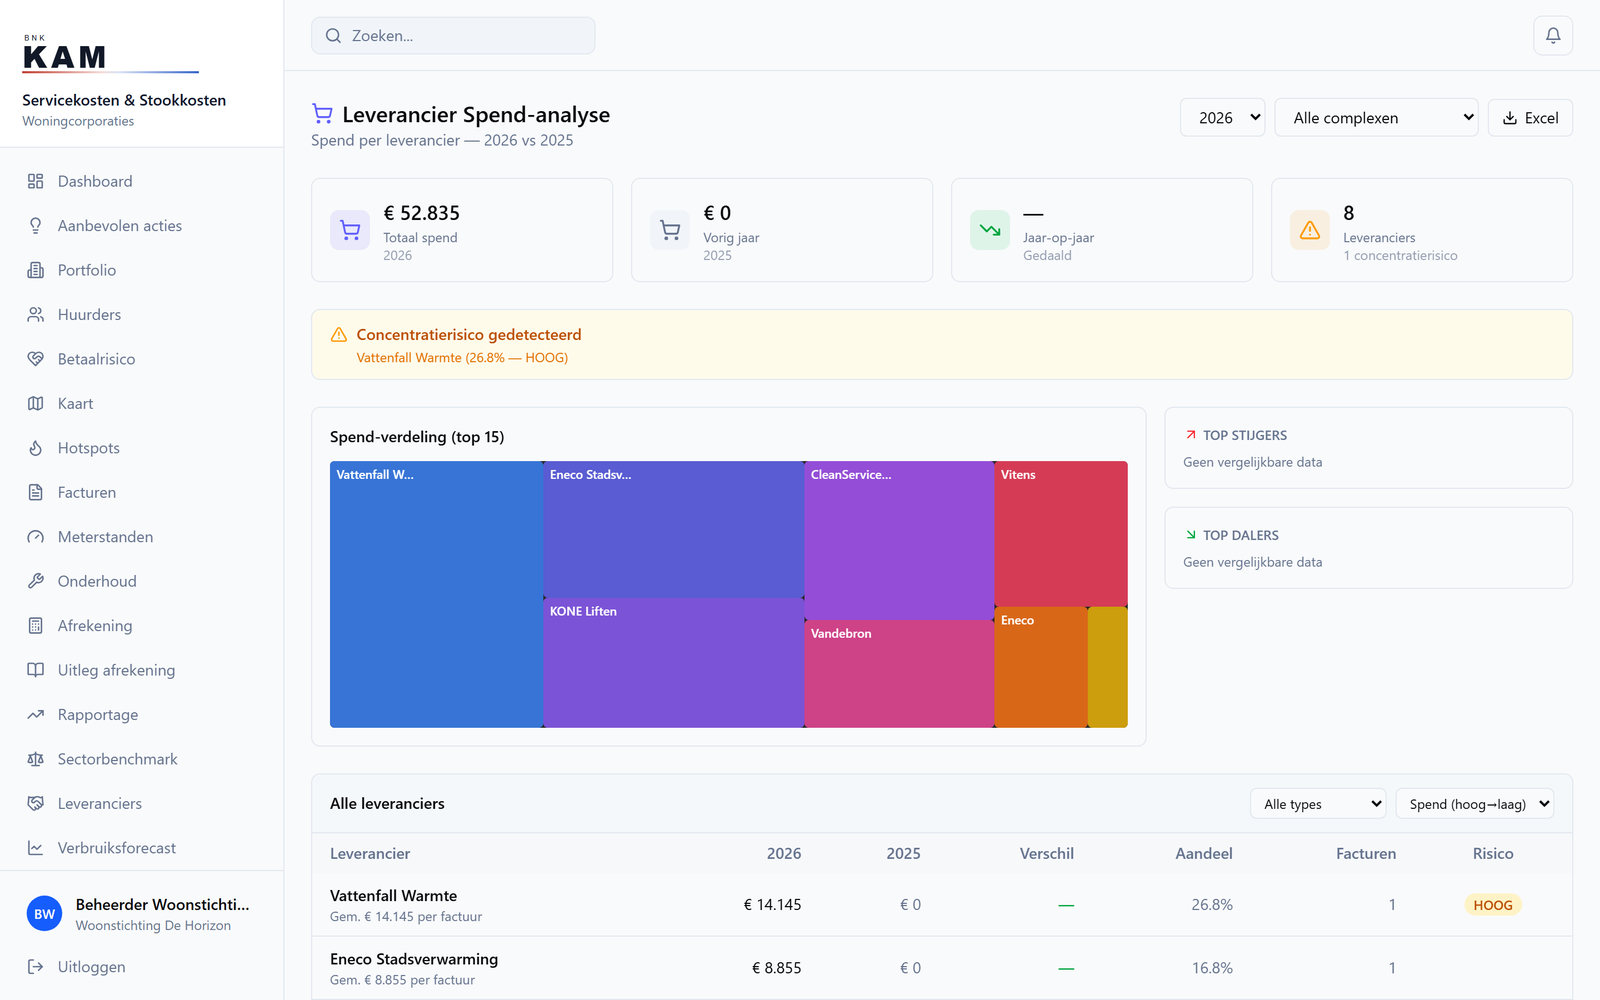The image size is (1600, 1000).
Task: Click the Zoeken search field
Action: tap(453, 36)
